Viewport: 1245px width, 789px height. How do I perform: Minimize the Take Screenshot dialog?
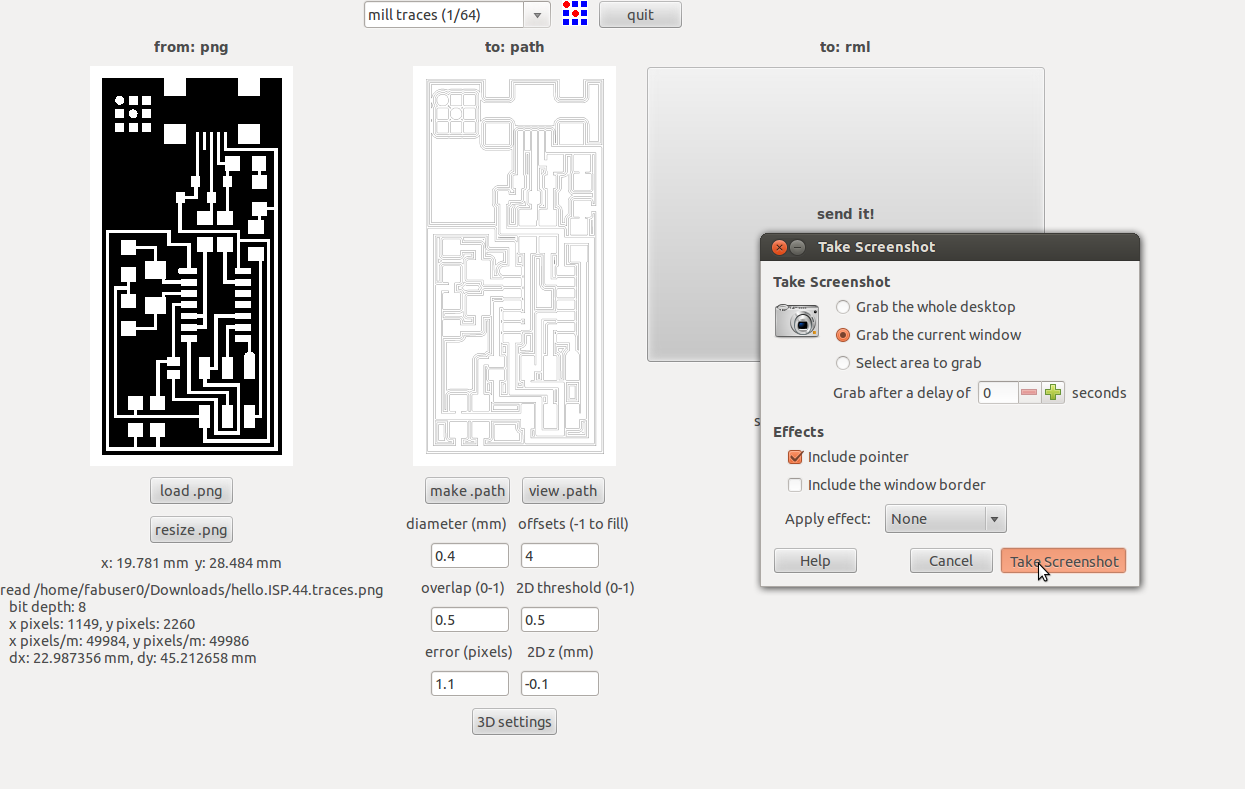(x=797, y=247)
